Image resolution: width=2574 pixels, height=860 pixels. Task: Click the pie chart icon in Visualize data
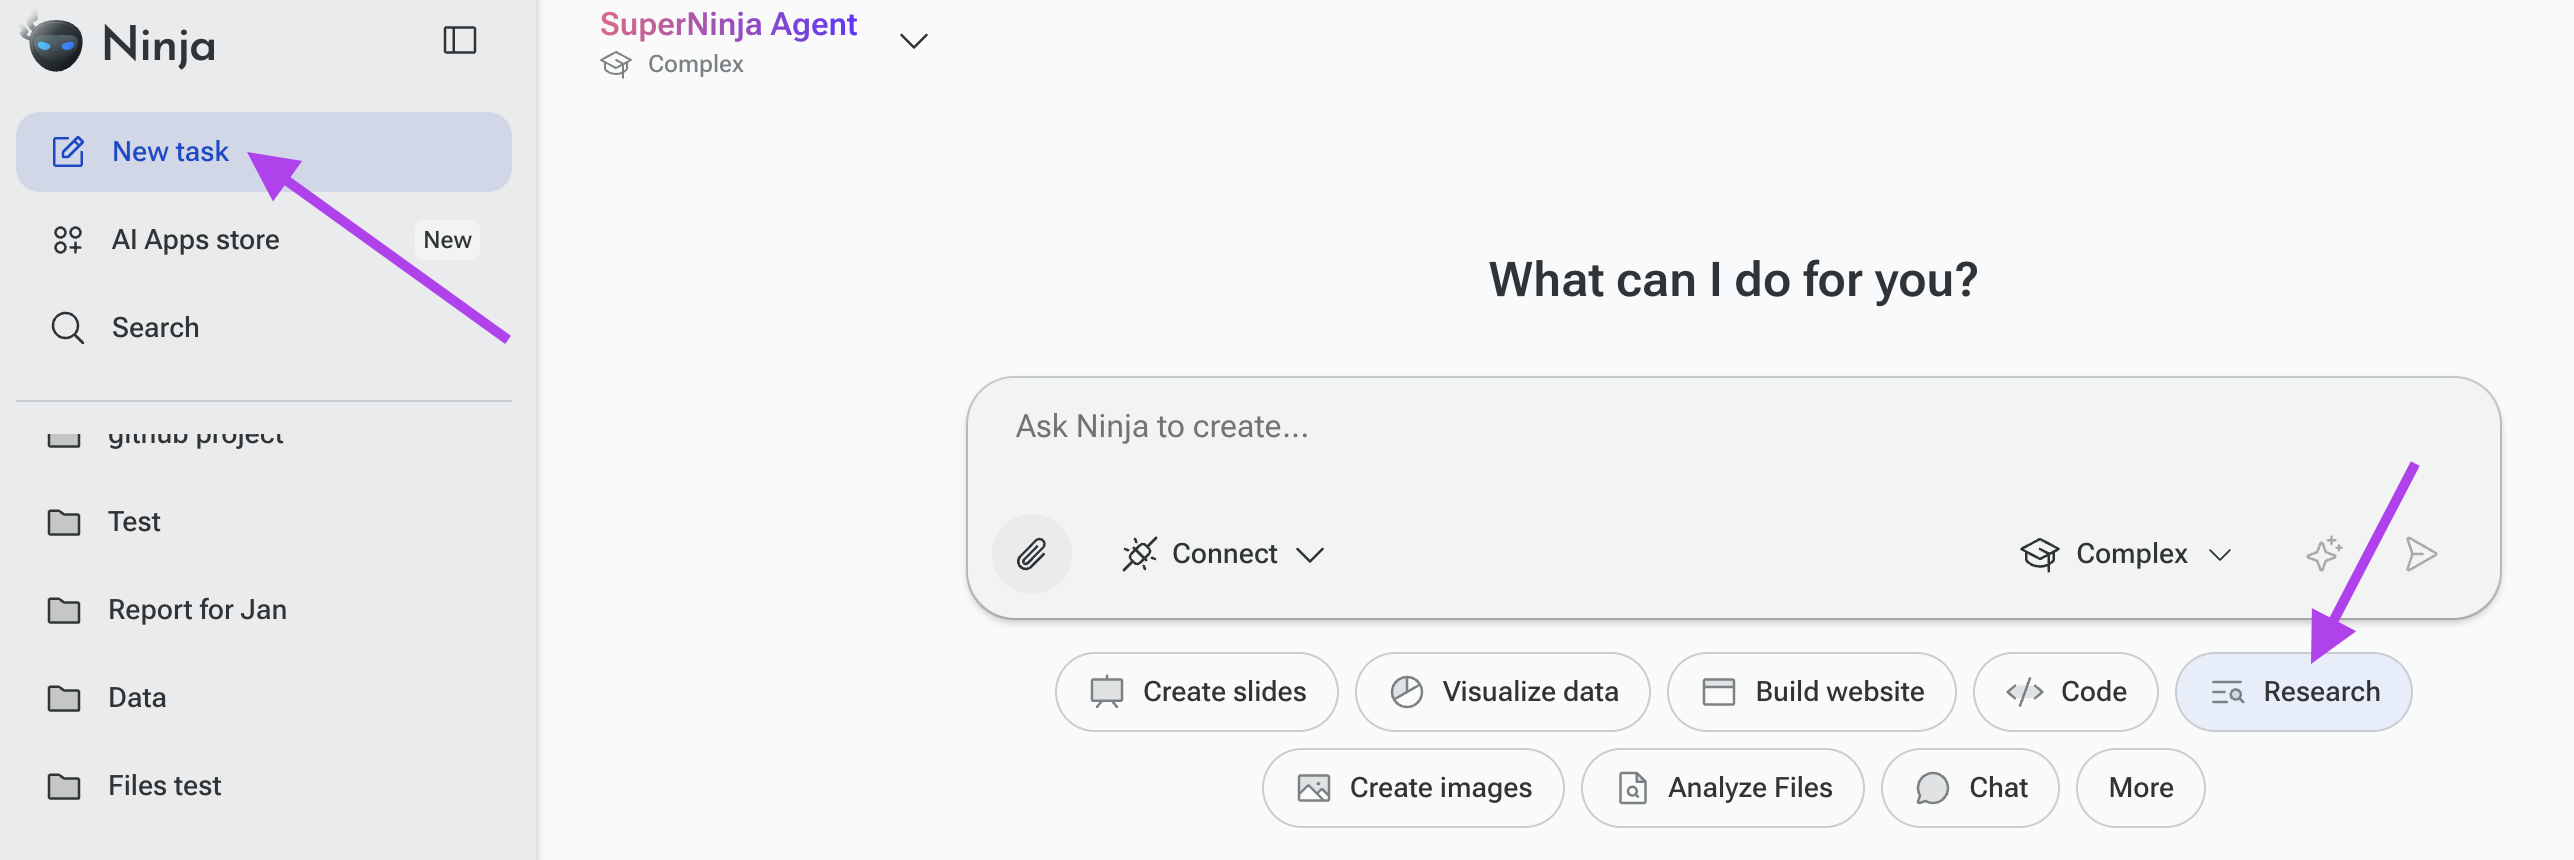pyautogui.click(x=1406, y=692)
